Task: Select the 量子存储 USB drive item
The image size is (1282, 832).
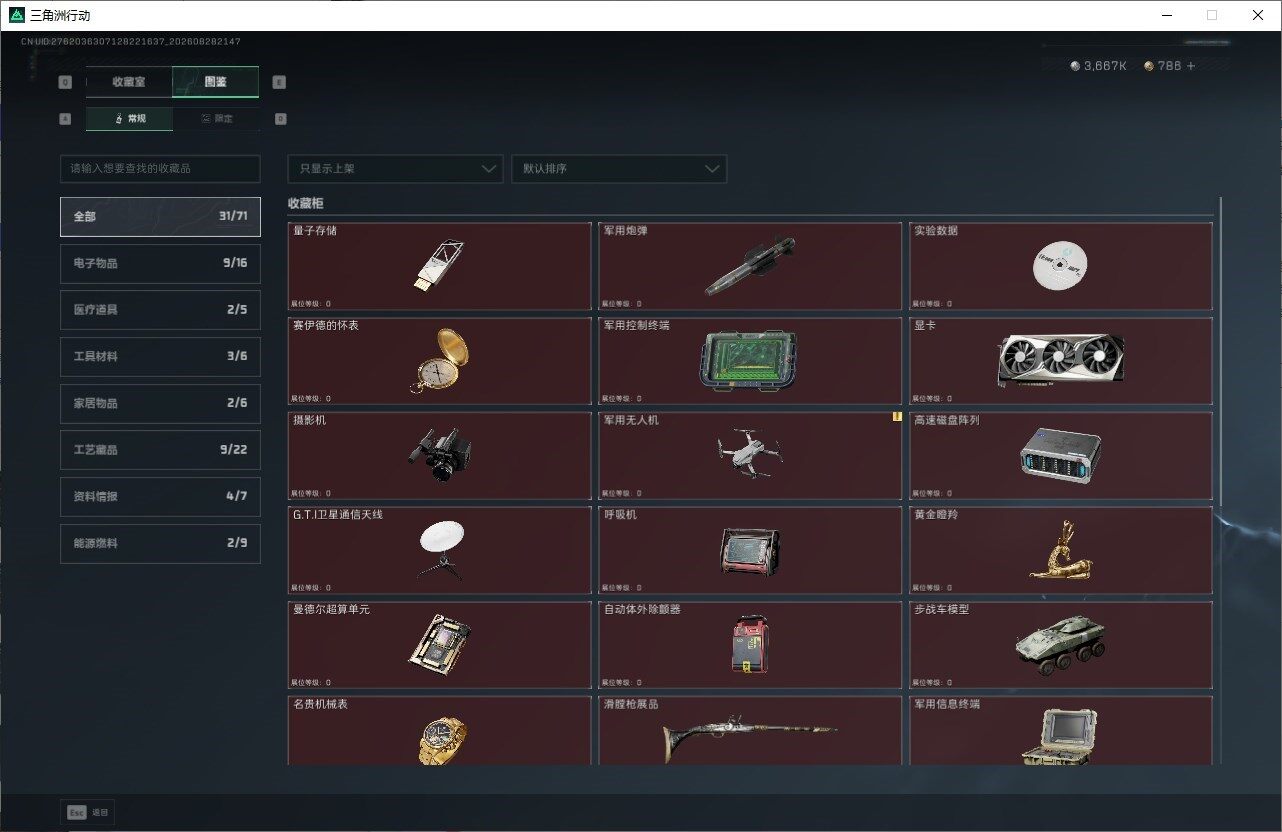Action: (439, 266)
